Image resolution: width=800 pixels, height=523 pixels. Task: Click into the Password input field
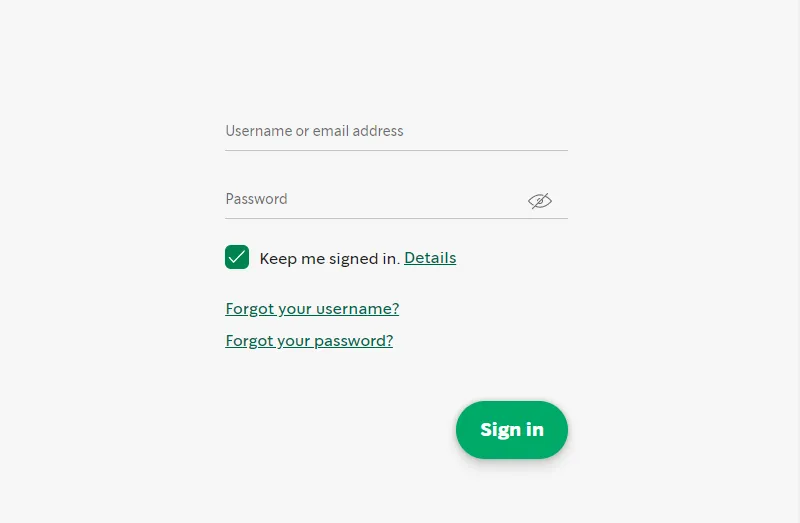(x=370, y=199)
